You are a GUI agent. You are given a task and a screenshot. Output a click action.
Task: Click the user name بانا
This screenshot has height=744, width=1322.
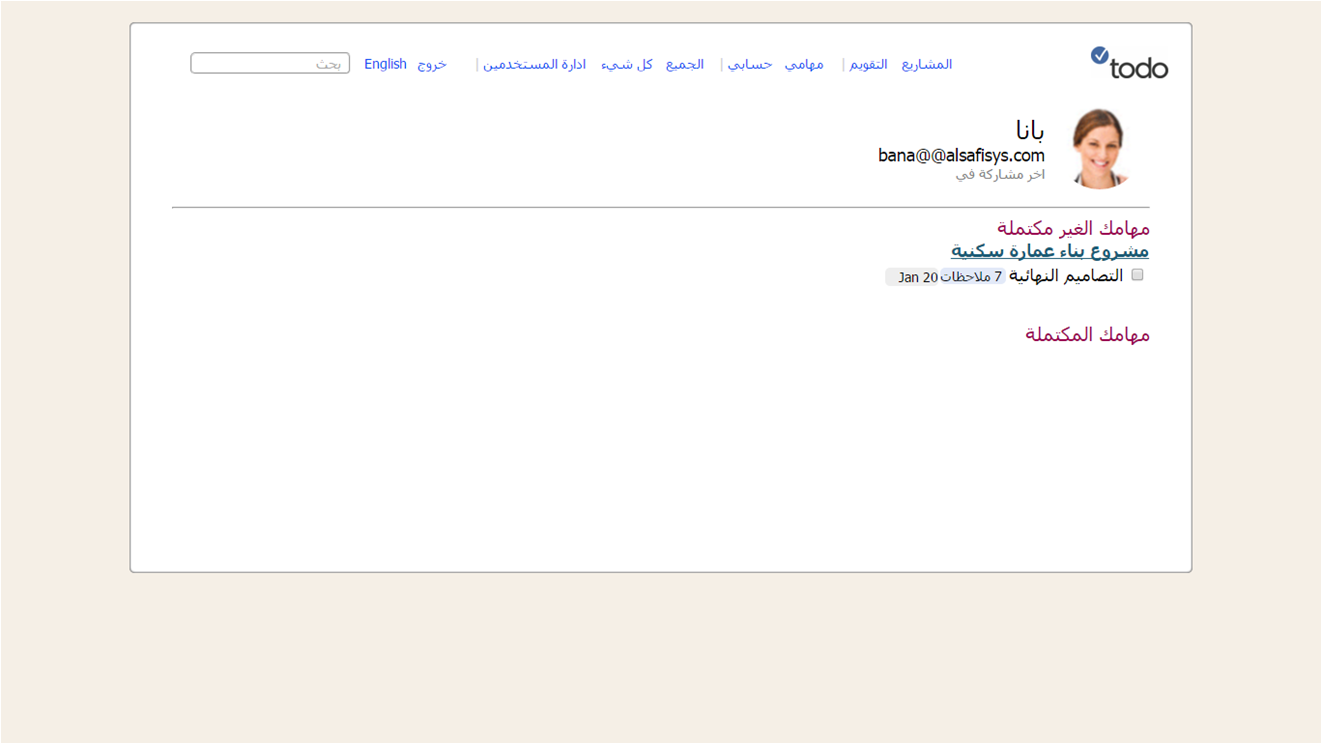tap(1029, 131)
